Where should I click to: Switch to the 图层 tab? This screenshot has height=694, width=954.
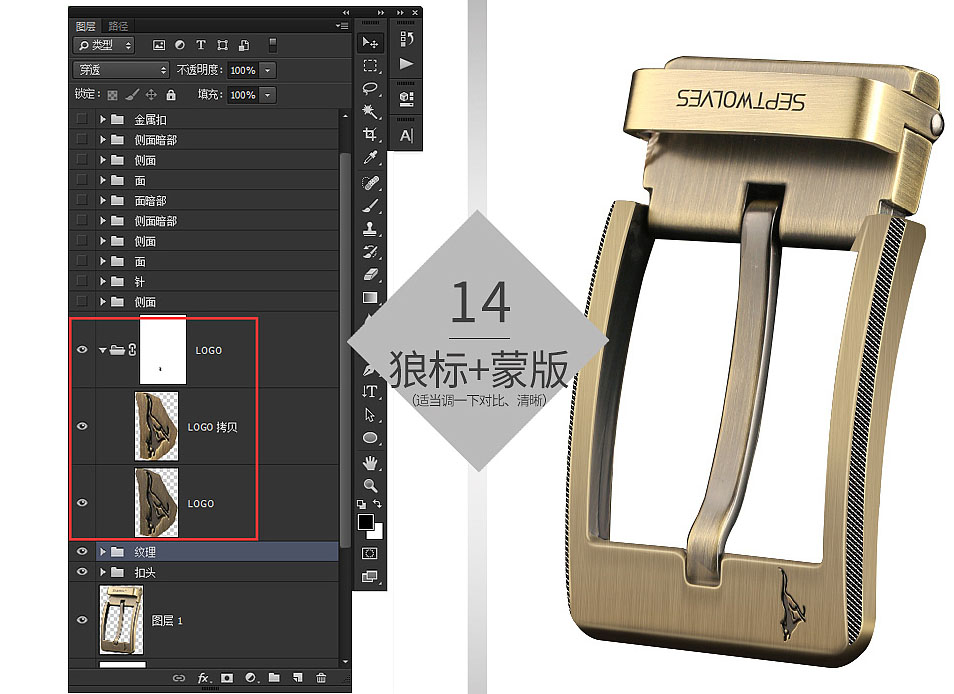click(x=86, y=26)
